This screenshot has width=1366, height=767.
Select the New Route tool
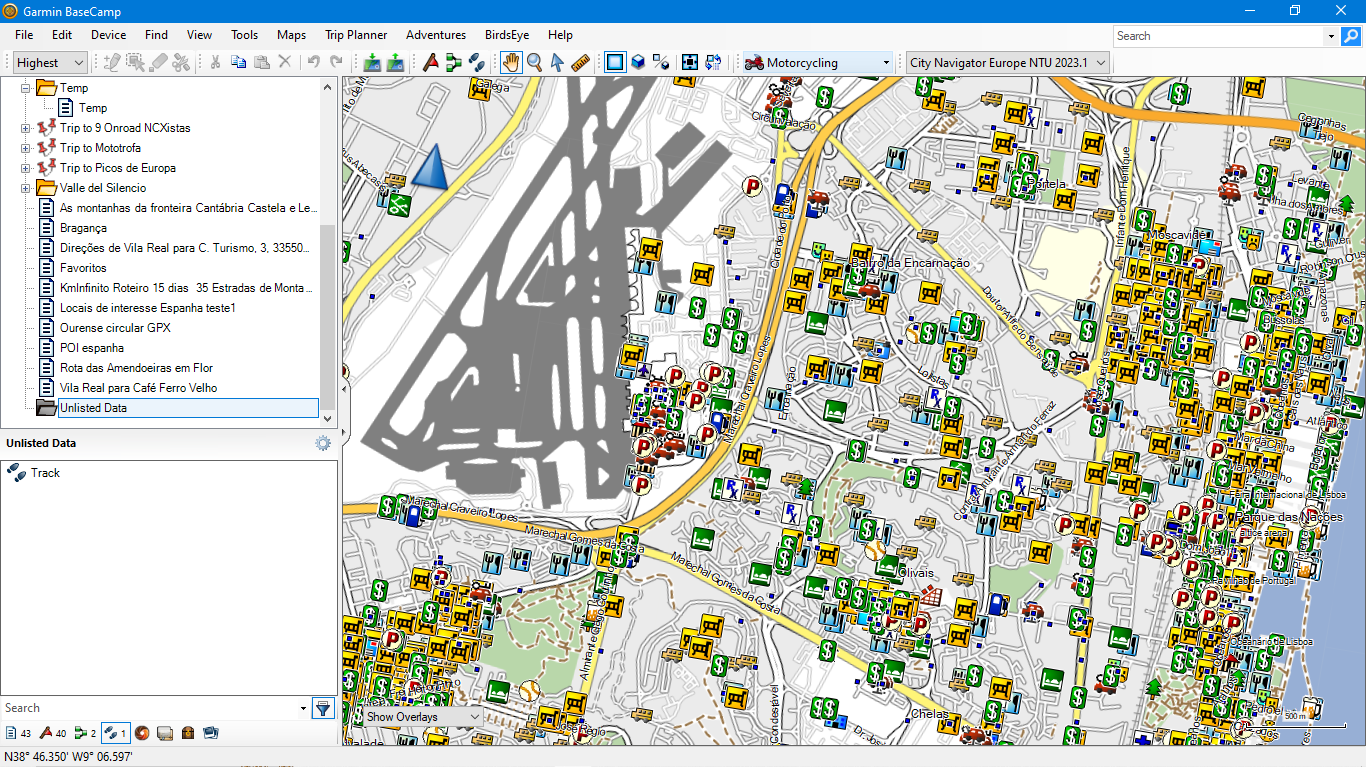[x=454, y=62]
